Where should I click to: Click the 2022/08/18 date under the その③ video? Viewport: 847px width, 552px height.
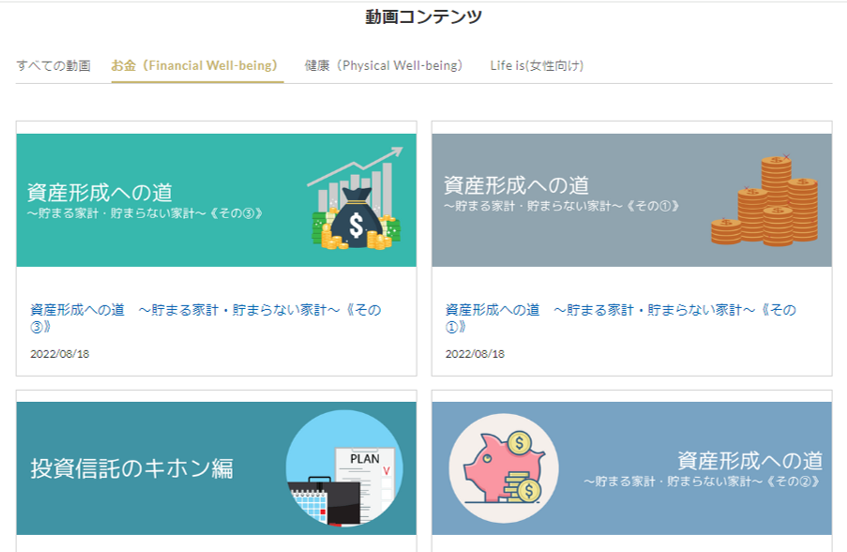[60, 354]
